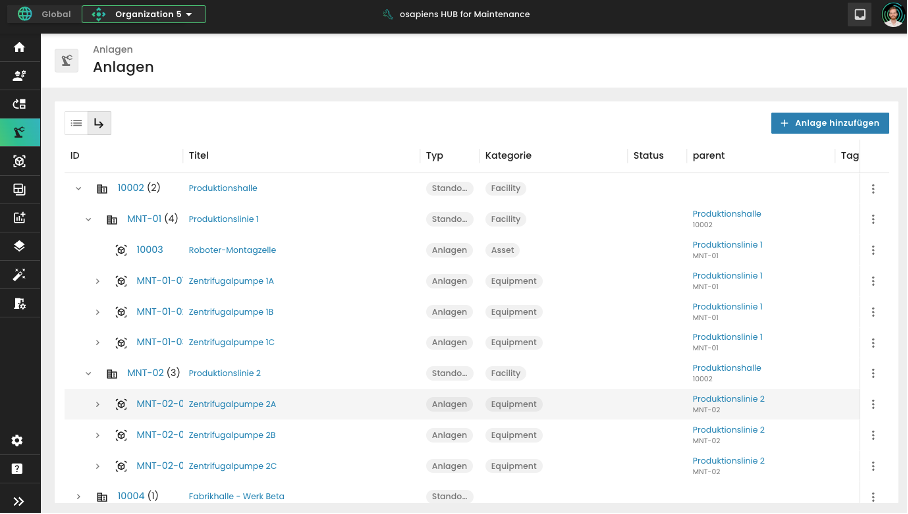Click the user avatar in the top bar
908x514 pixels.
click(x=892, y=15)
